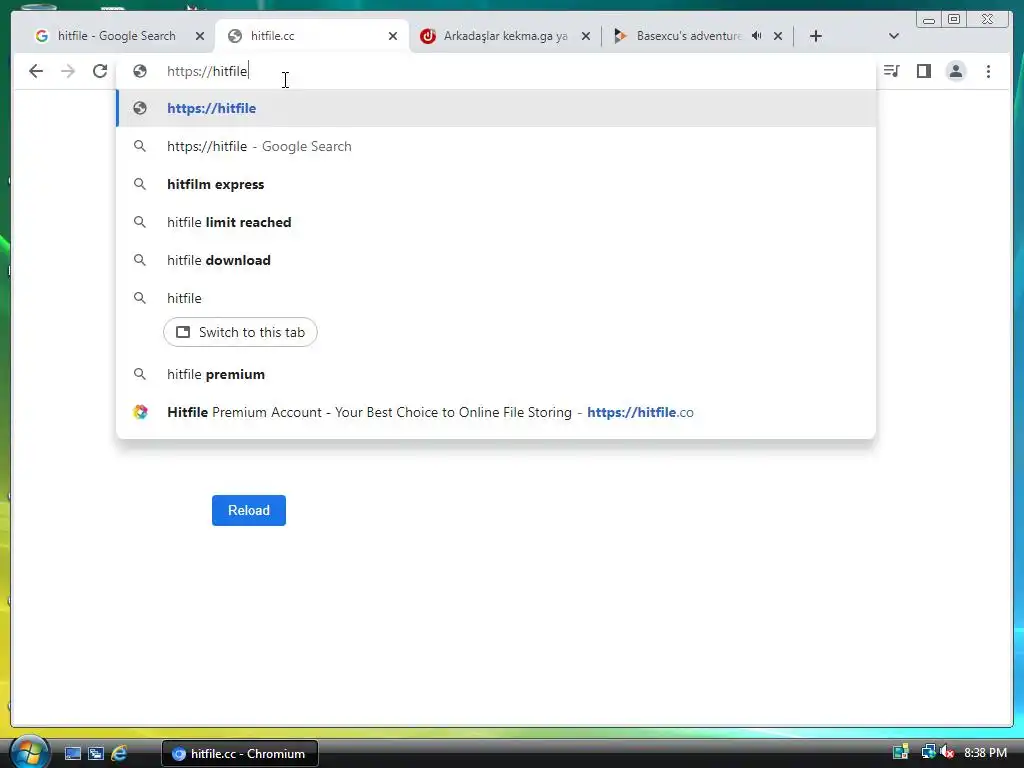Click the address bar with https://hitfile
The height and width of the screenshot is (768, 1024).
tap(496, 71)
